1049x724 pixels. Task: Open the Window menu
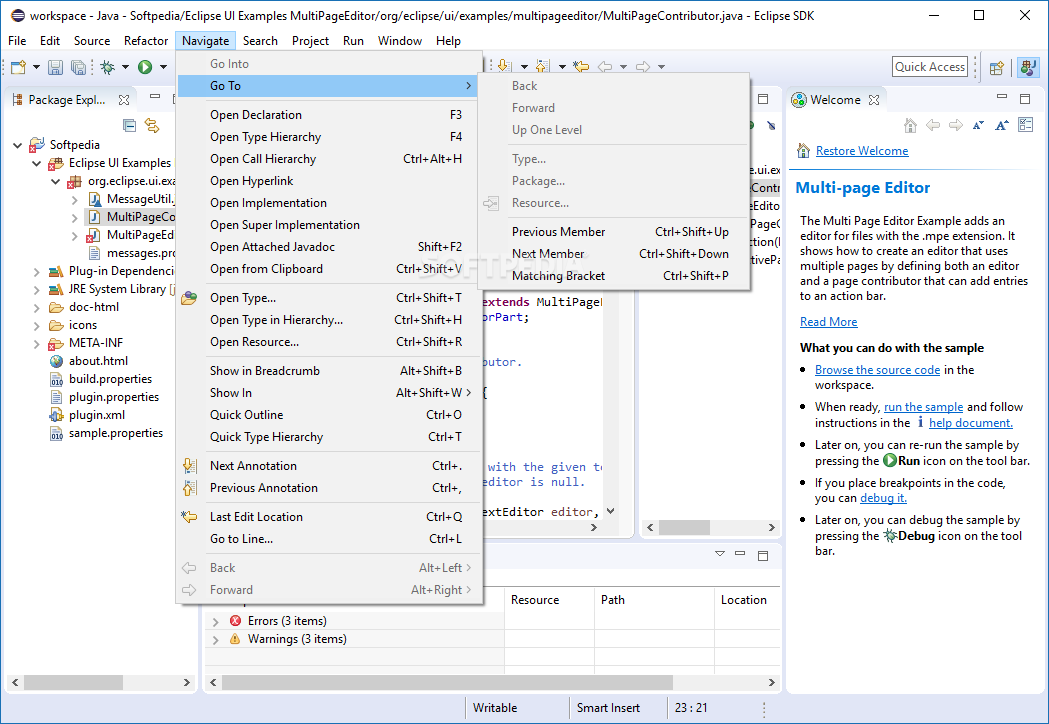point(399,41)
